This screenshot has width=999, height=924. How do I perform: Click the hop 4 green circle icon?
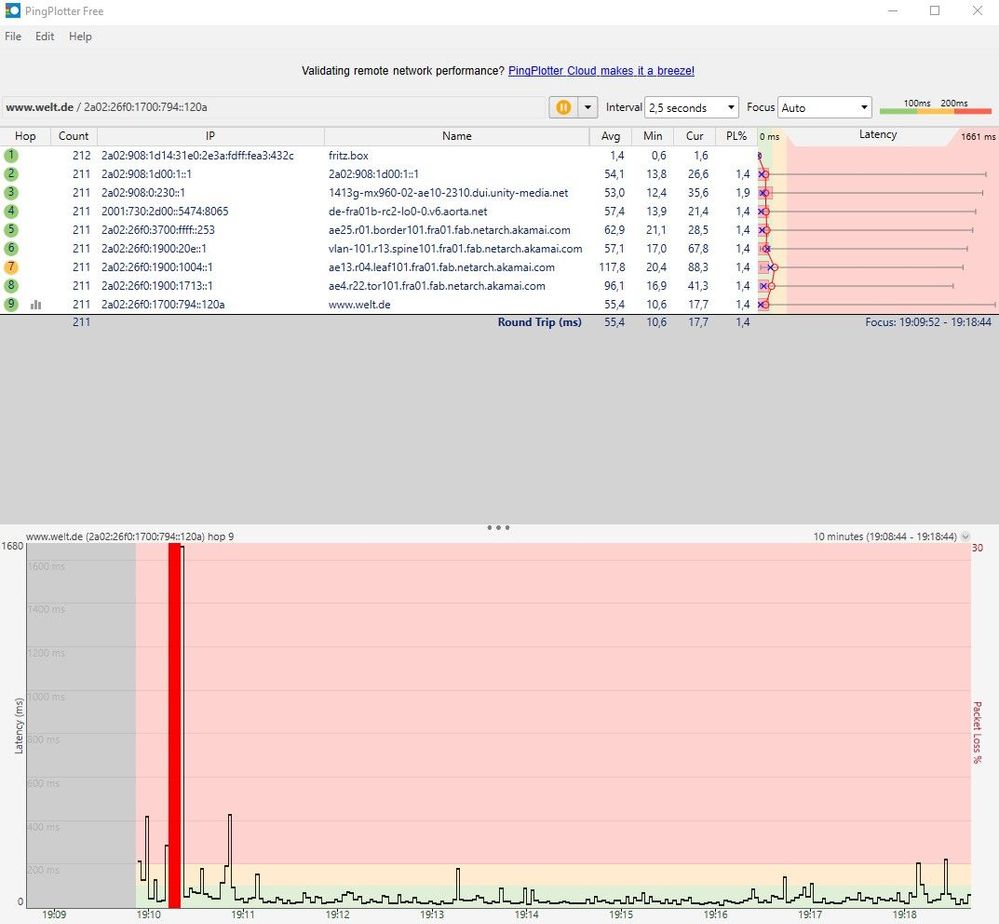[x=11, y=211]
